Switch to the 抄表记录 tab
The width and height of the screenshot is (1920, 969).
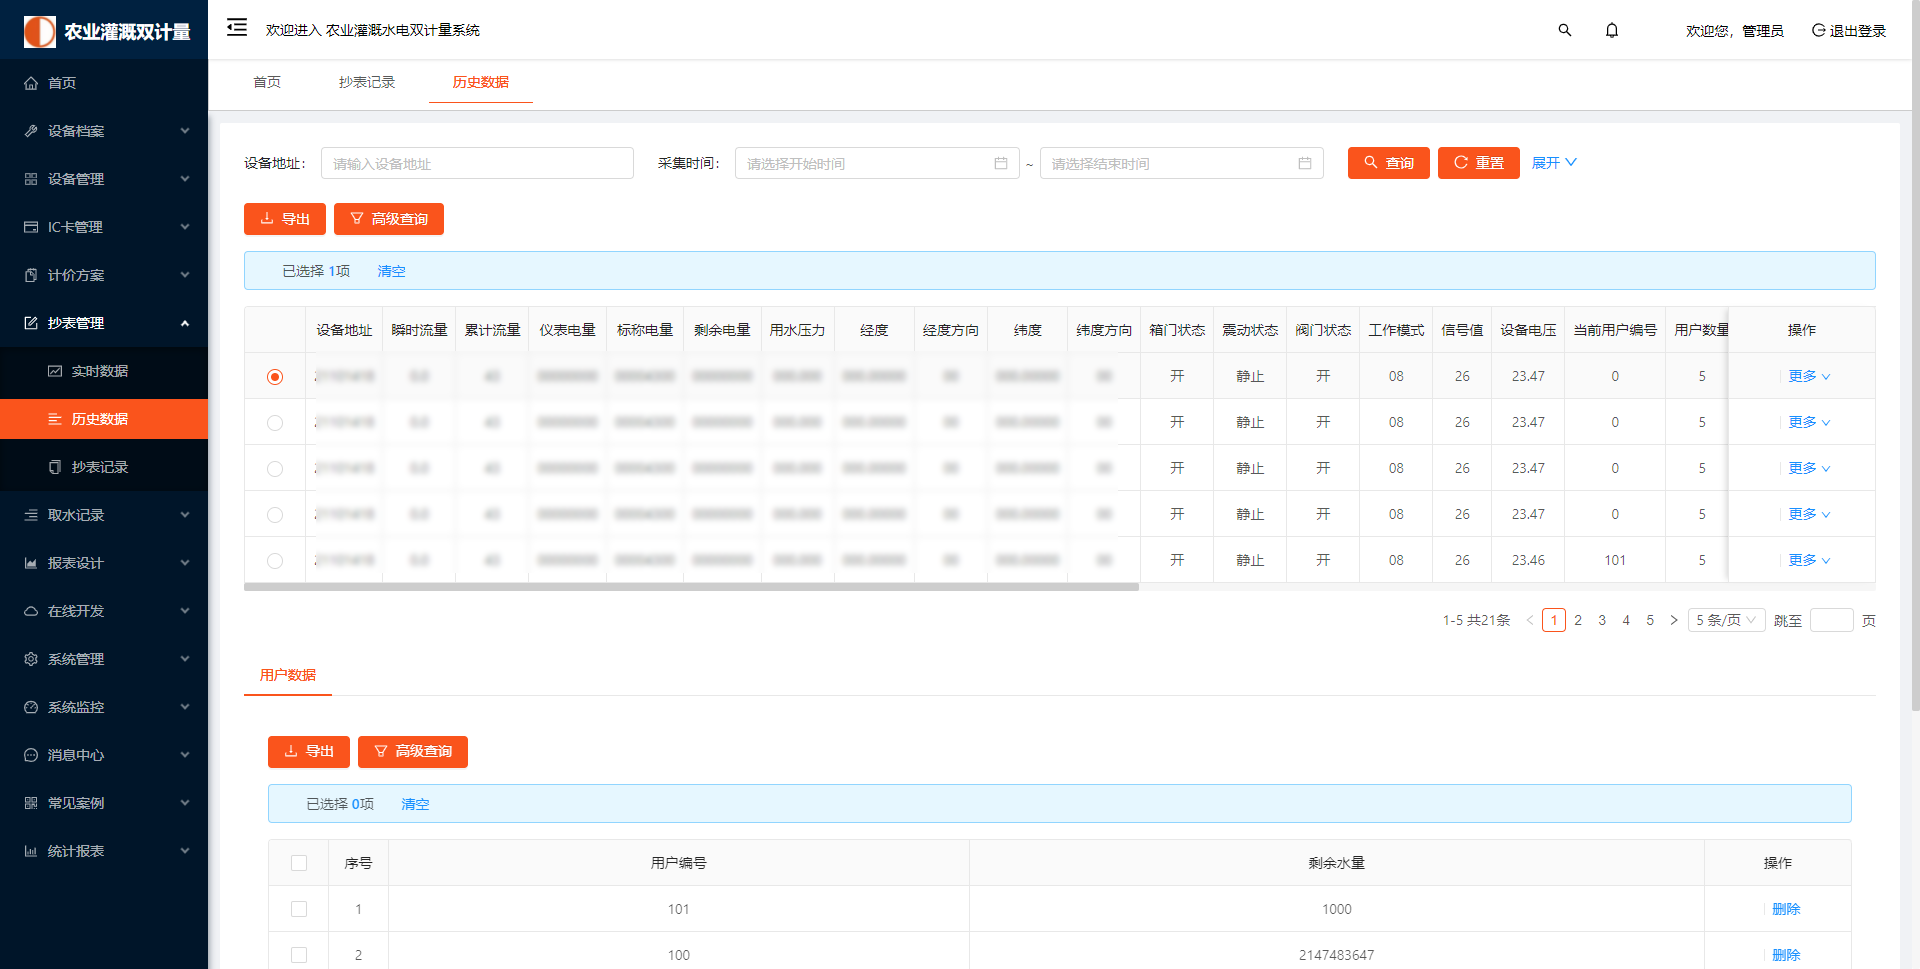(367, 82)
